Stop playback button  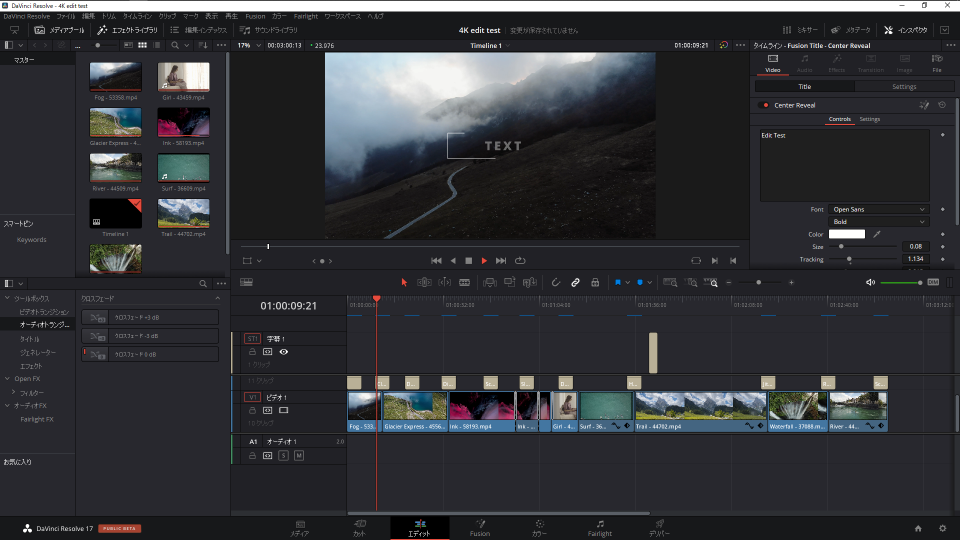(468, 261)
